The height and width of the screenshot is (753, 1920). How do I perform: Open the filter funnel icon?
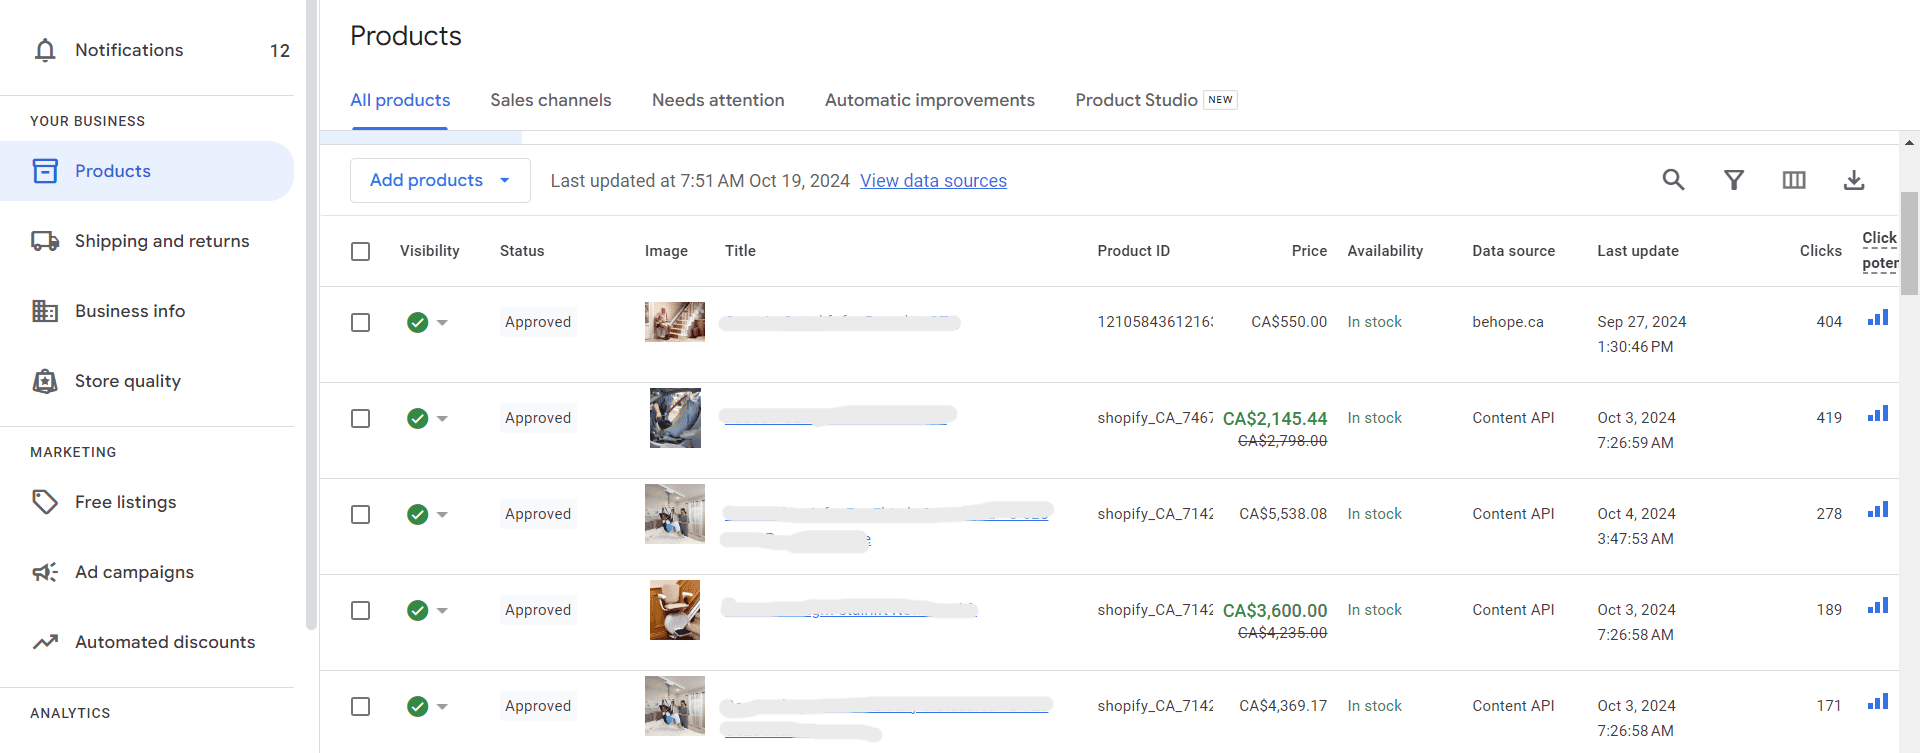[1734, 180]
